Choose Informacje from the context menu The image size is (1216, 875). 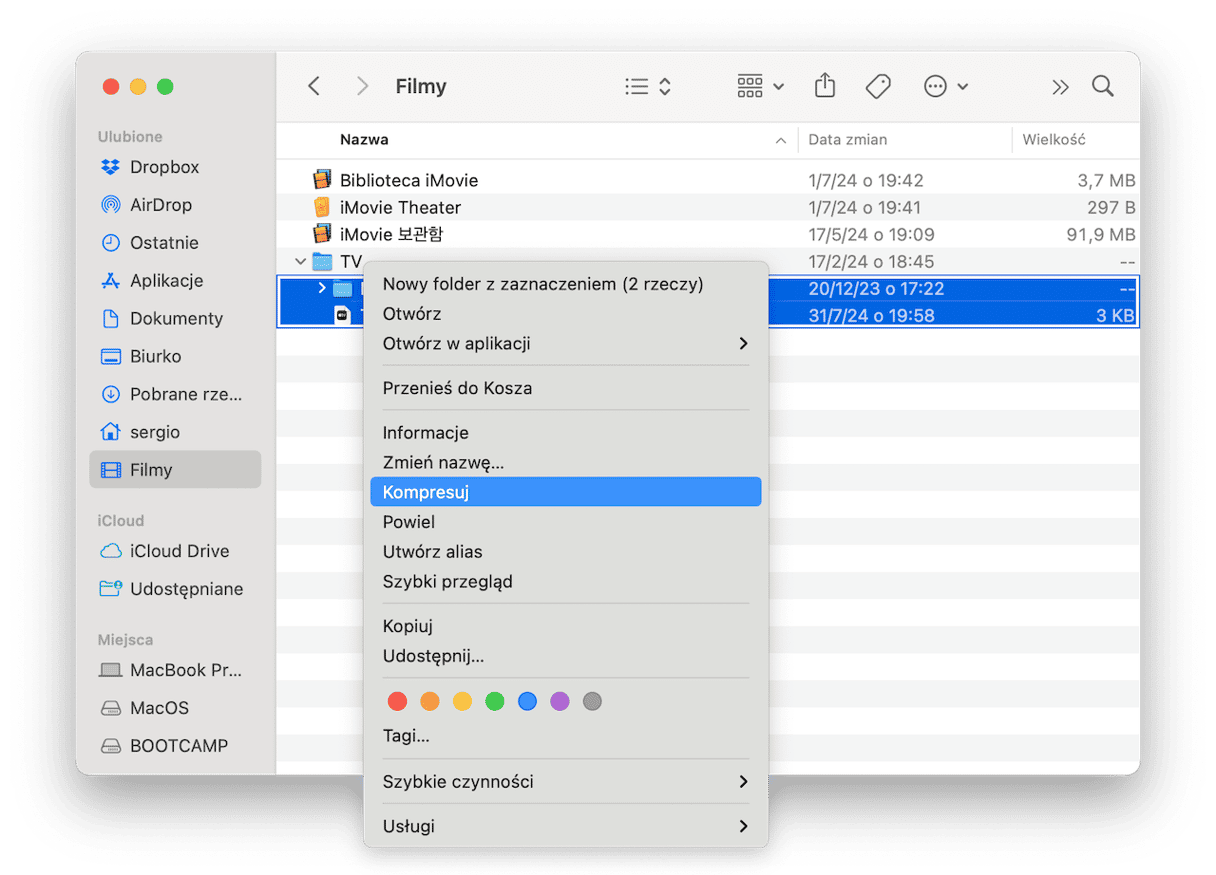(x=566, y=433)
